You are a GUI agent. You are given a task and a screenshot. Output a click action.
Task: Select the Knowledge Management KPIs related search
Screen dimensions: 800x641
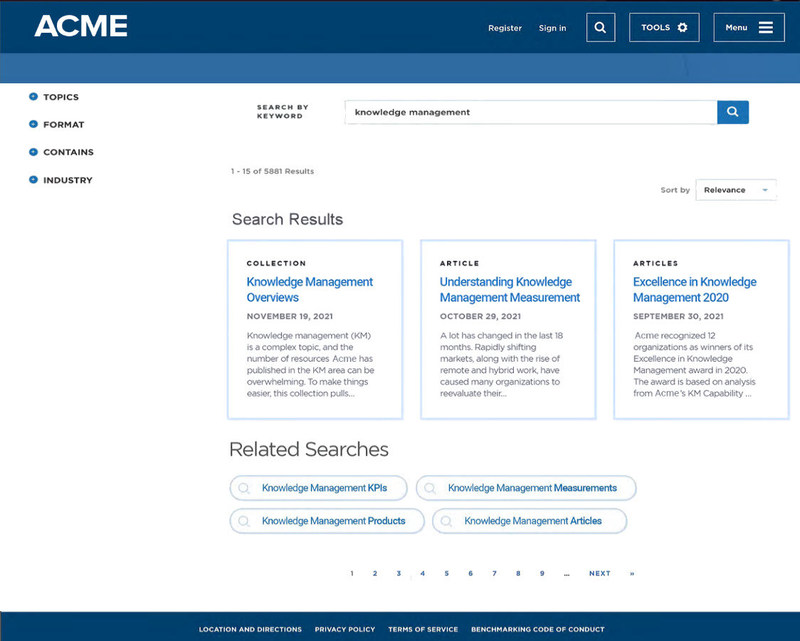[x=319, y=488]
